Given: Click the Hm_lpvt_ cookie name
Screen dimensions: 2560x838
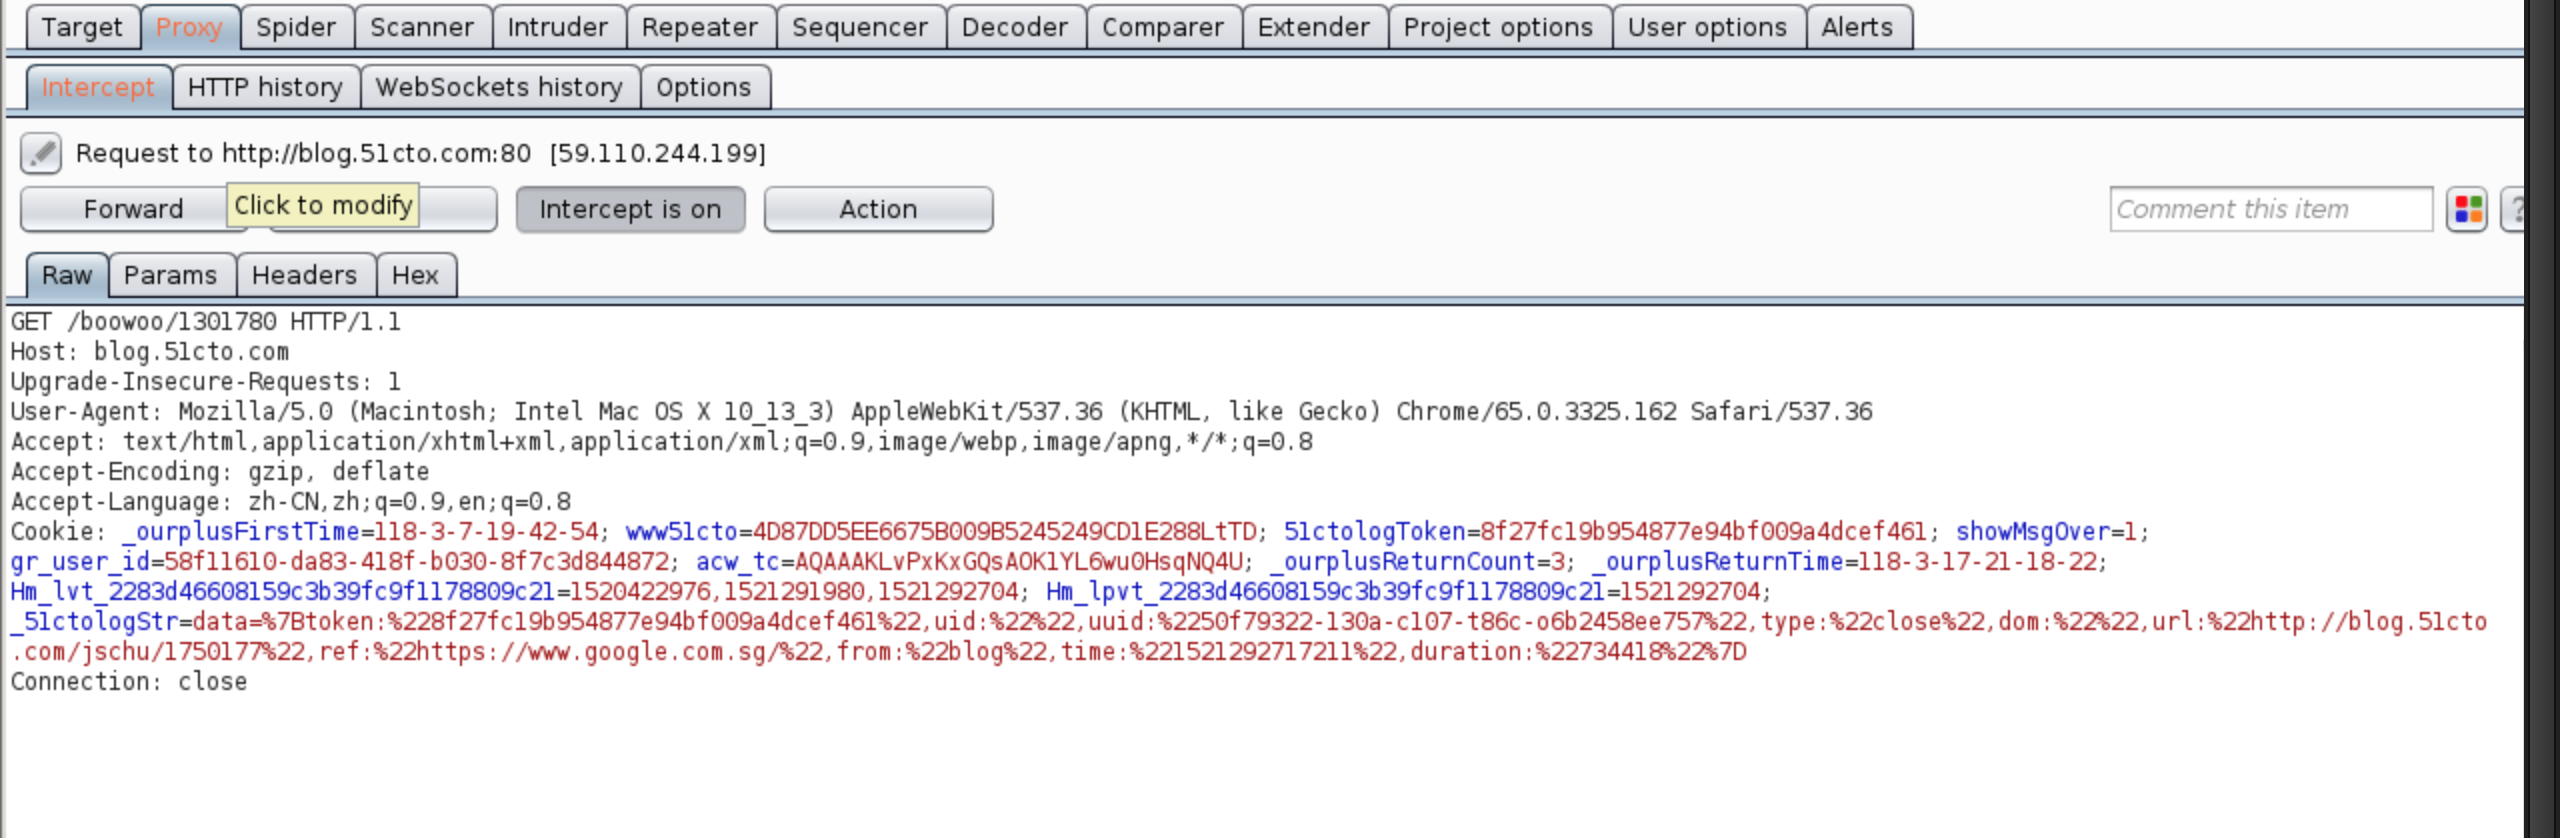Looking at the screenshot, I should coord(1326,592).
